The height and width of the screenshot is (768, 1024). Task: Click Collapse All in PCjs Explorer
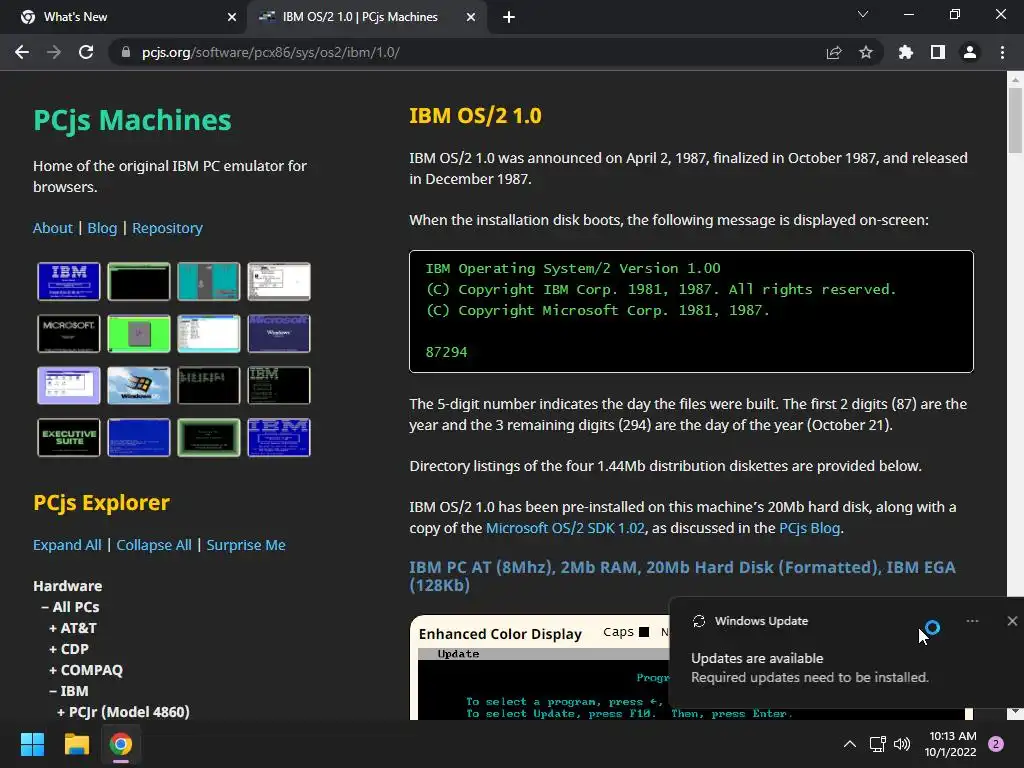coord(154,545)
